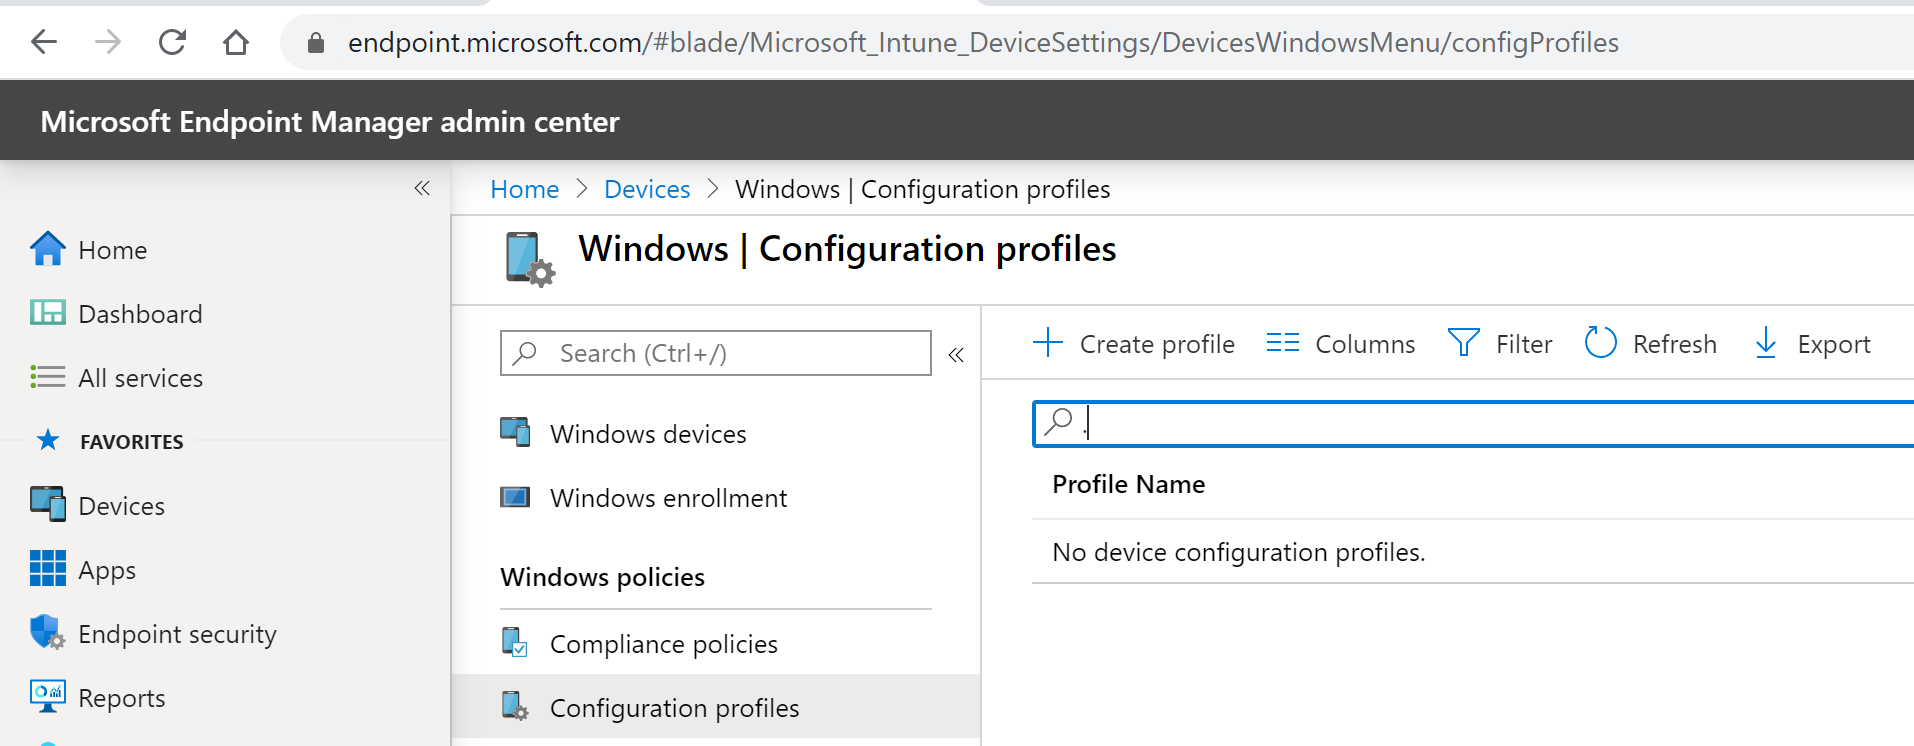Open the Filter options
This screenshot has height=746, width=1914.
pos(1500,344)
